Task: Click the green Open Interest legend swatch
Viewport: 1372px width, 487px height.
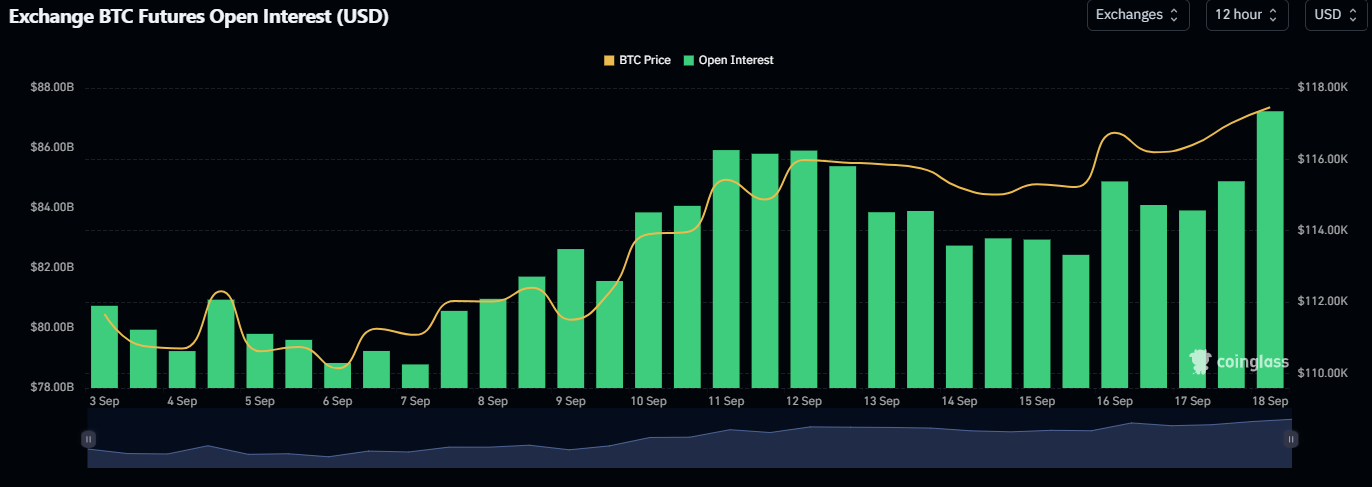Action: (x=689, y=60)
